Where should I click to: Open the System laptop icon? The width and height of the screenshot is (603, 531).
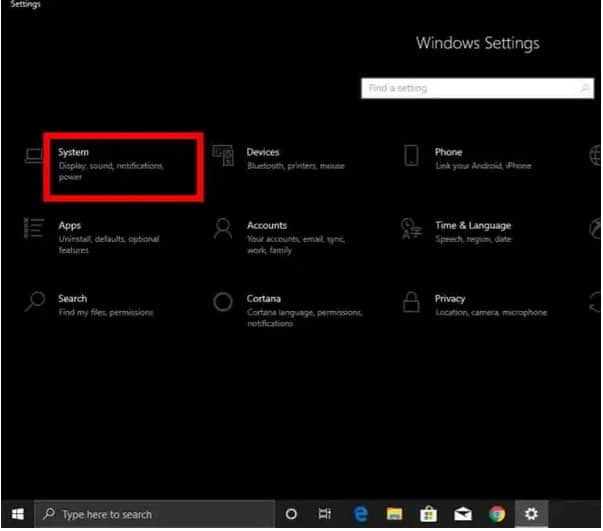tap(34, 156)
